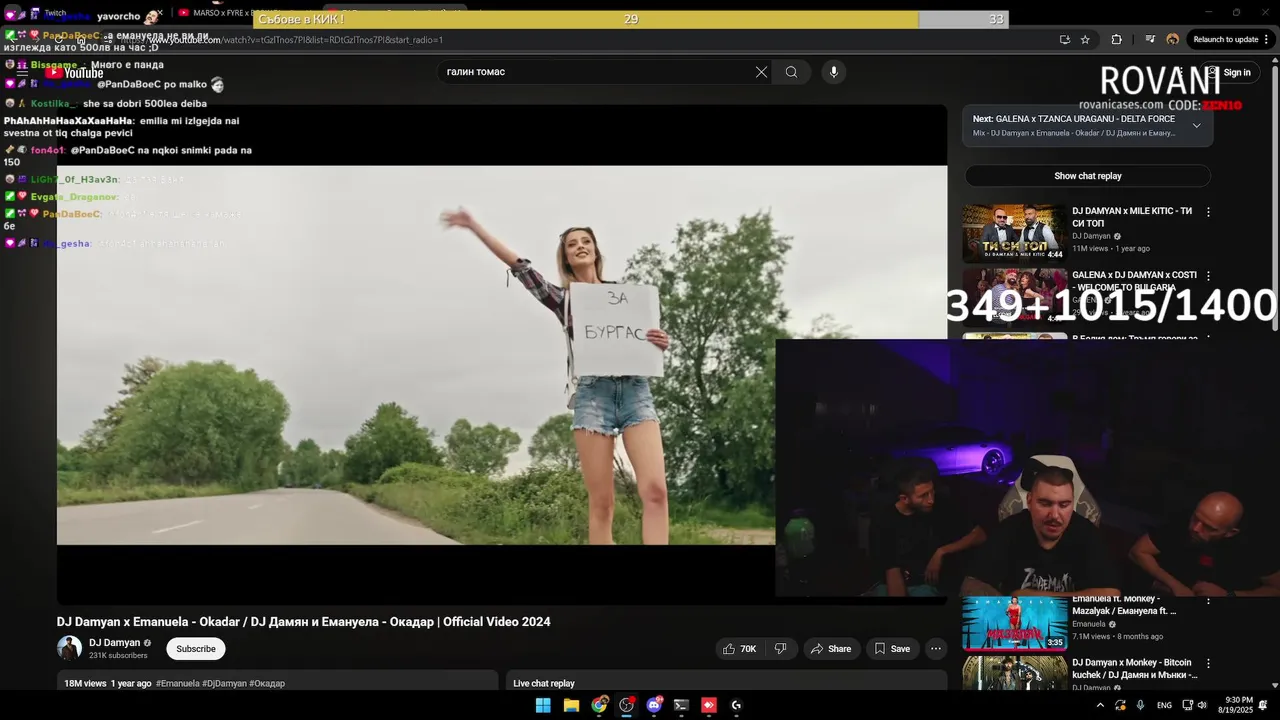Subscribe to DJ Damyan channel
Screen dimensions: 1280x720
(x=196, y=649)
